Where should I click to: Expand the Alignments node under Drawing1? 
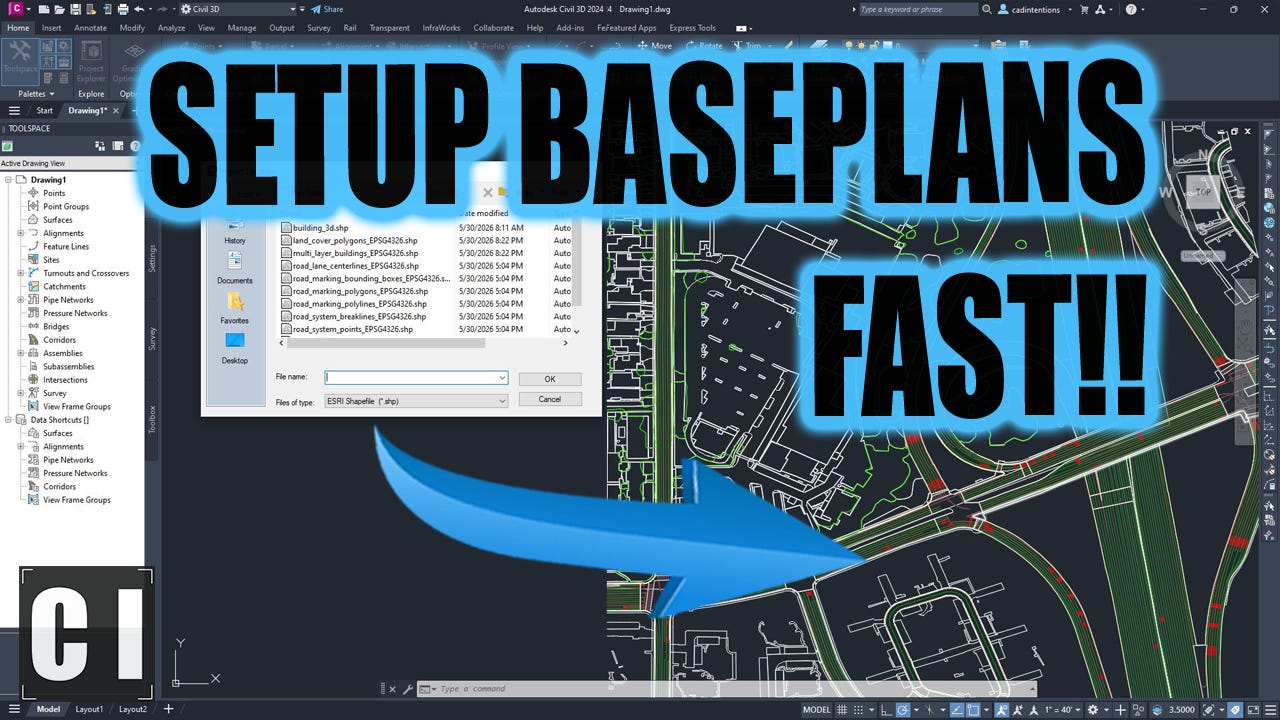pos(21,233)
